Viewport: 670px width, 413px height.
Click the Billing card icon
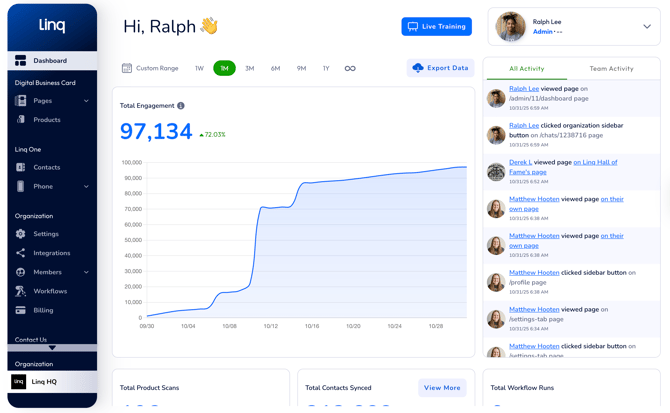[x=21, y=310]
